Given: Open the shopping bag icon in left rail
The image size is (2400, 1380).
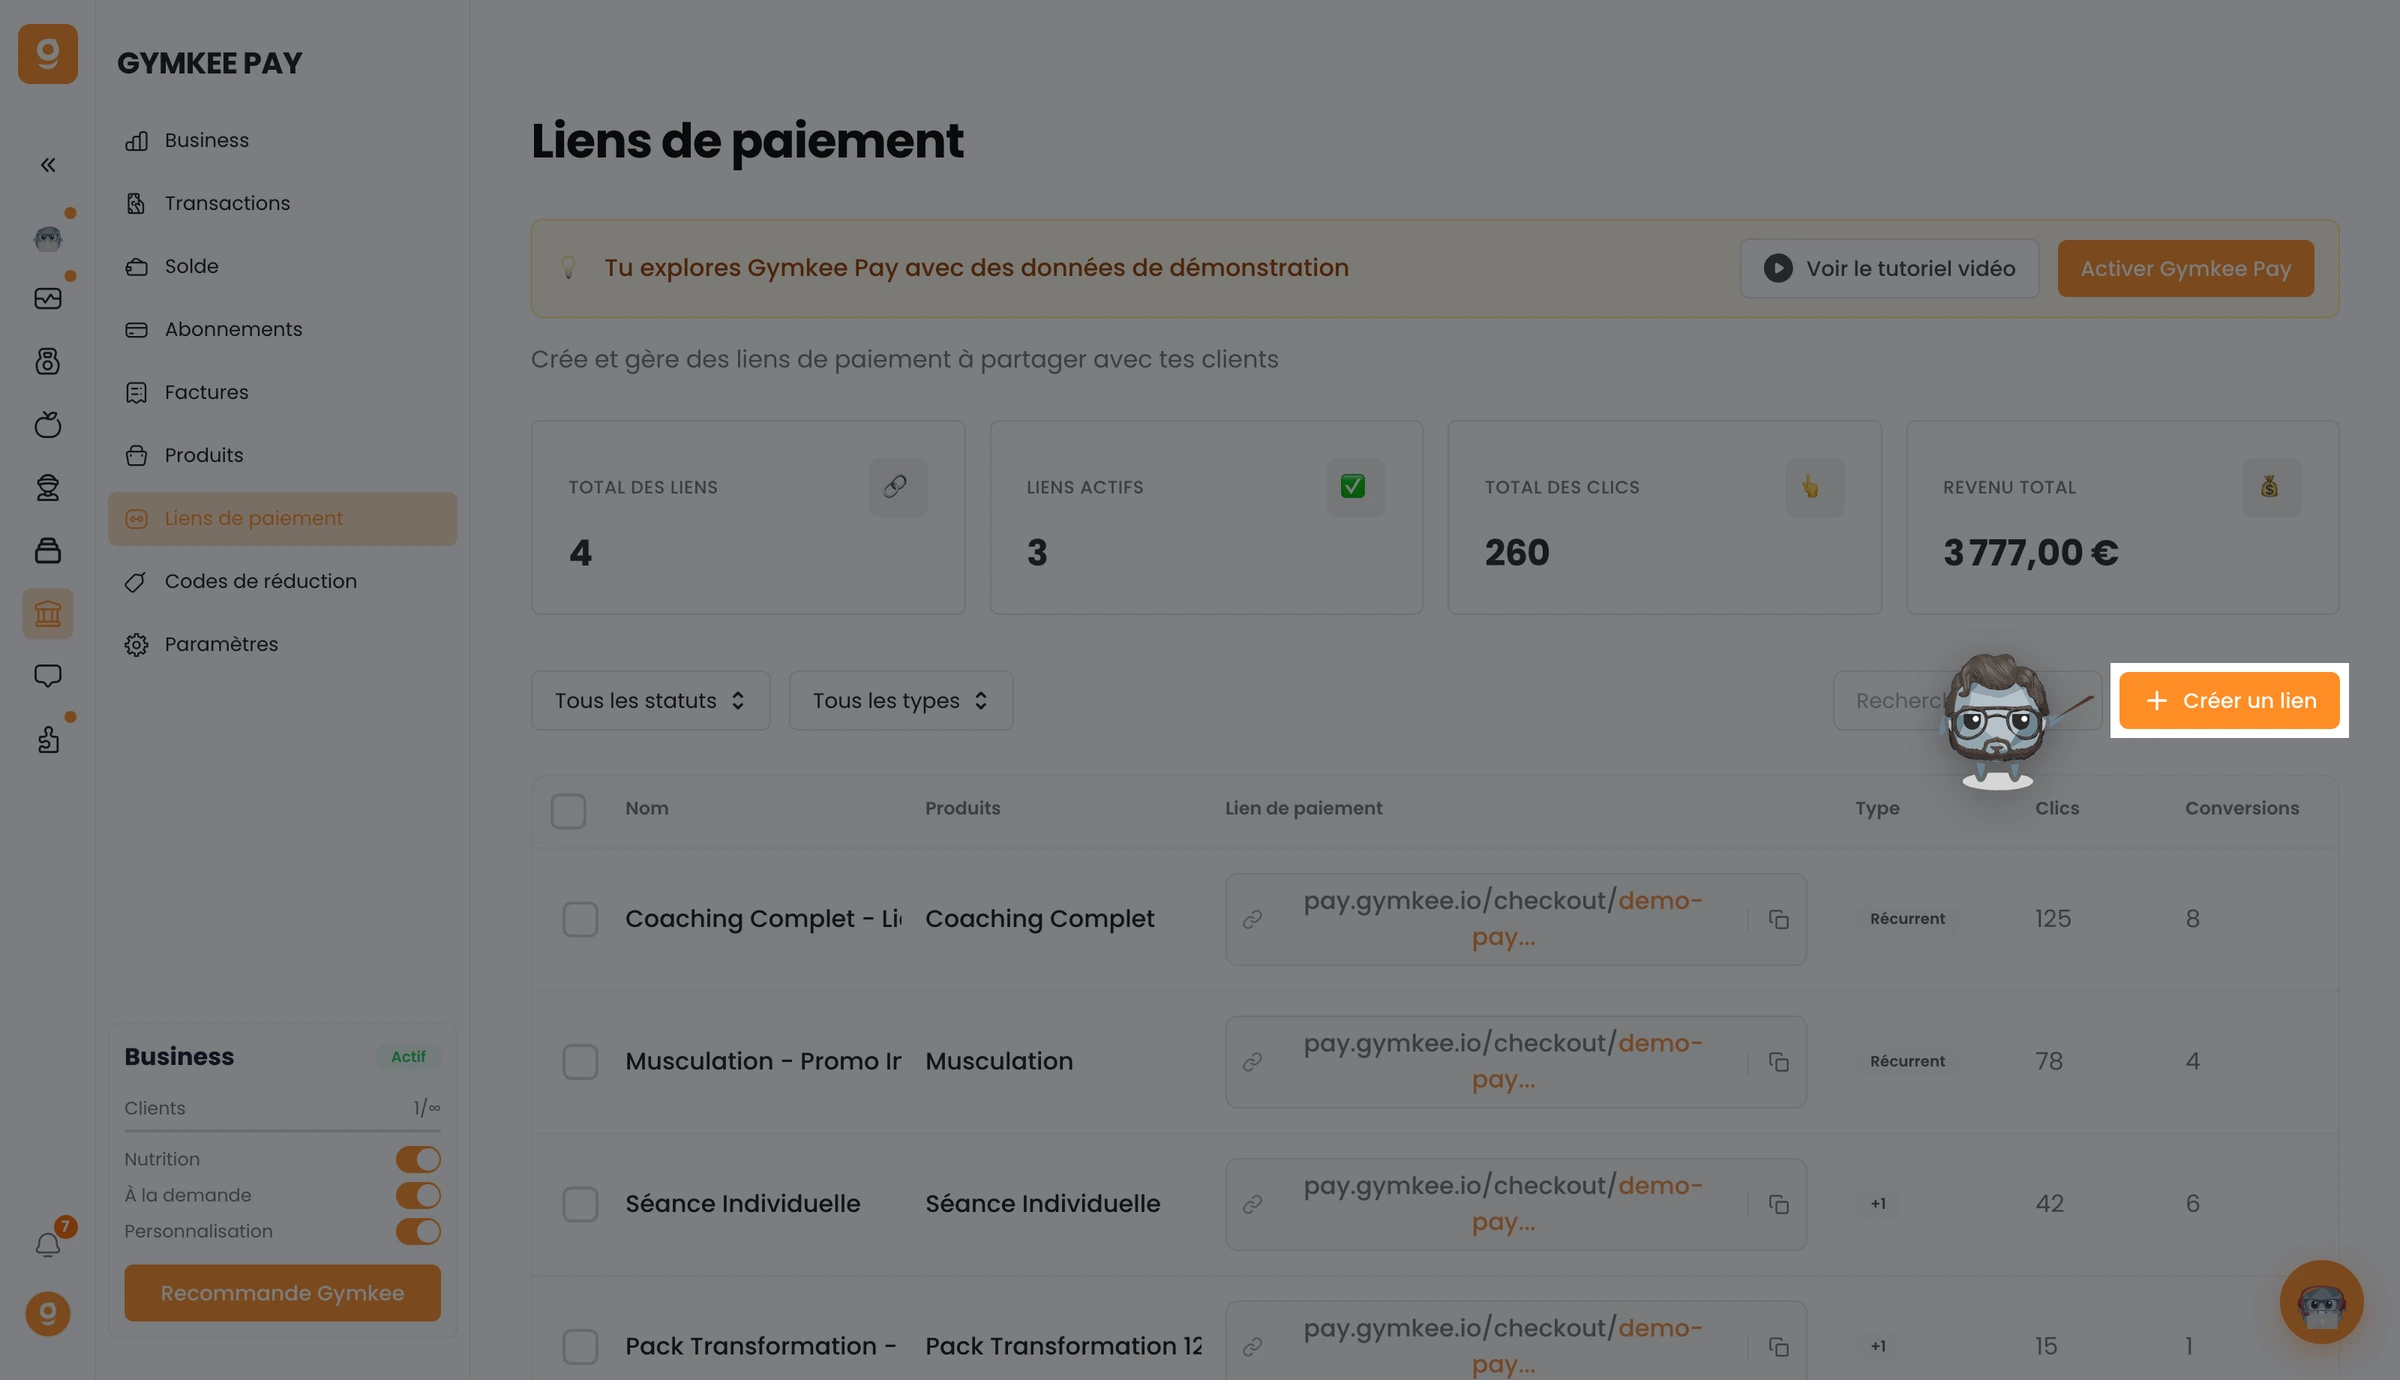Looking at the screenshot, I should (48, 550).
